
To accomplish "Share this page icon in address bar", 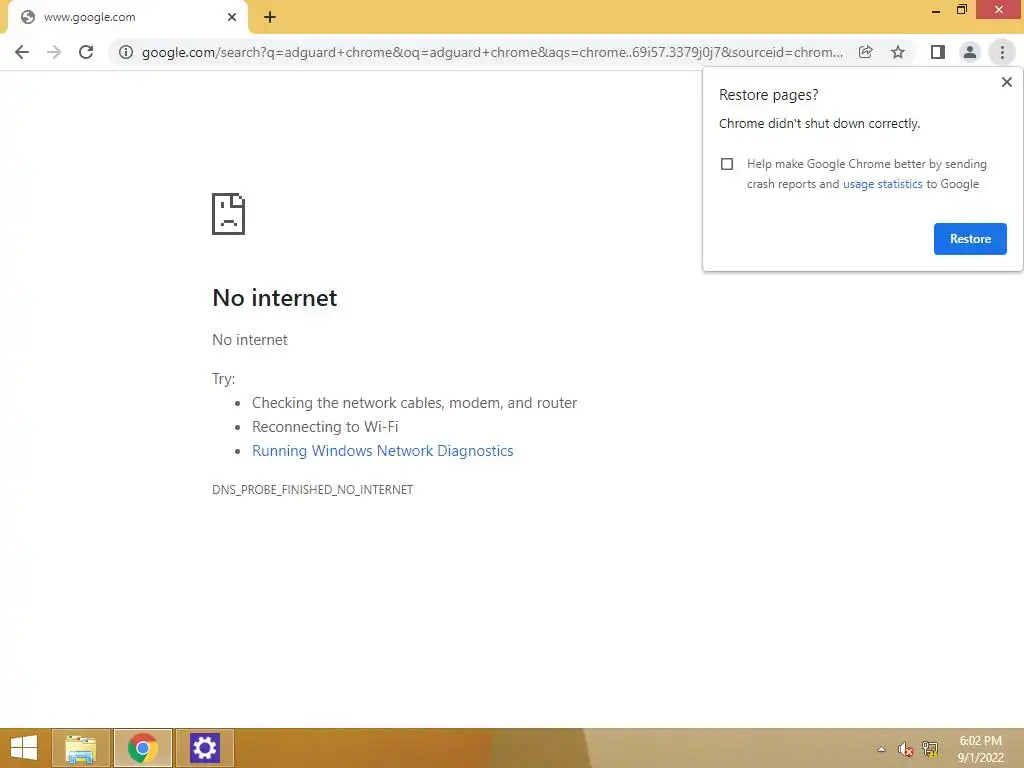I will click(x=865, y=52).
